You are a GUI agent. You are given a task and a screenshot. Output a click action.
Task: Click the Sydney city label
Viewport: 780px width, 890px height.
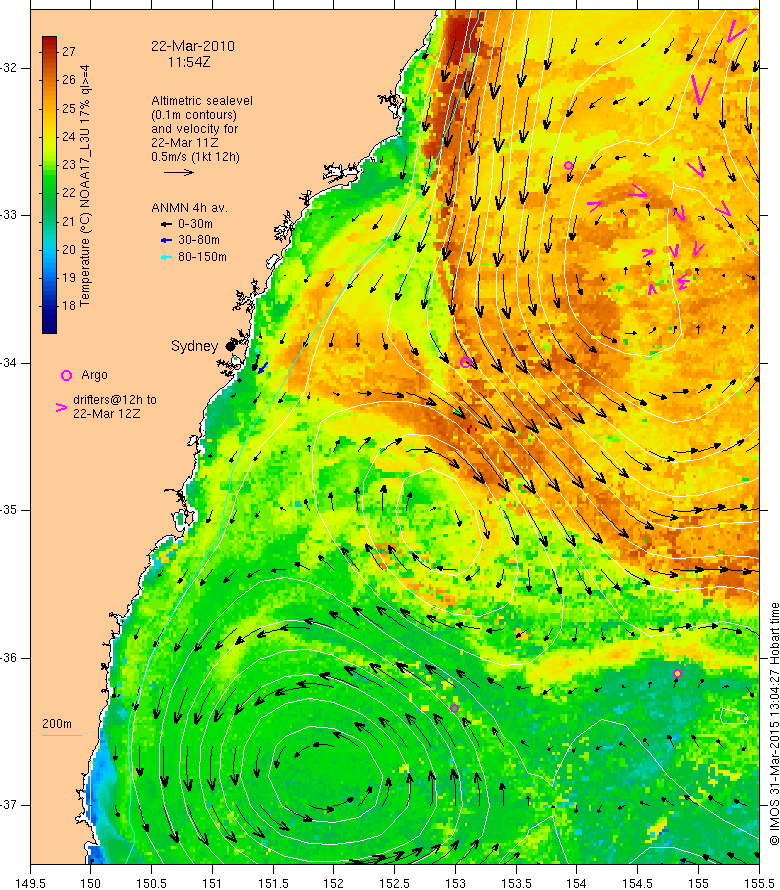(195, 346)
